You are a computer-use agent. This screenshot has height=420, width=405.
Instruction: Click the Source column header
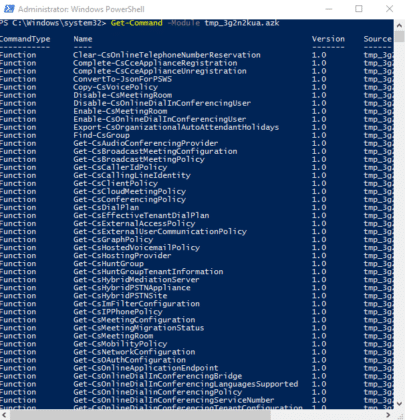[378, 39]
